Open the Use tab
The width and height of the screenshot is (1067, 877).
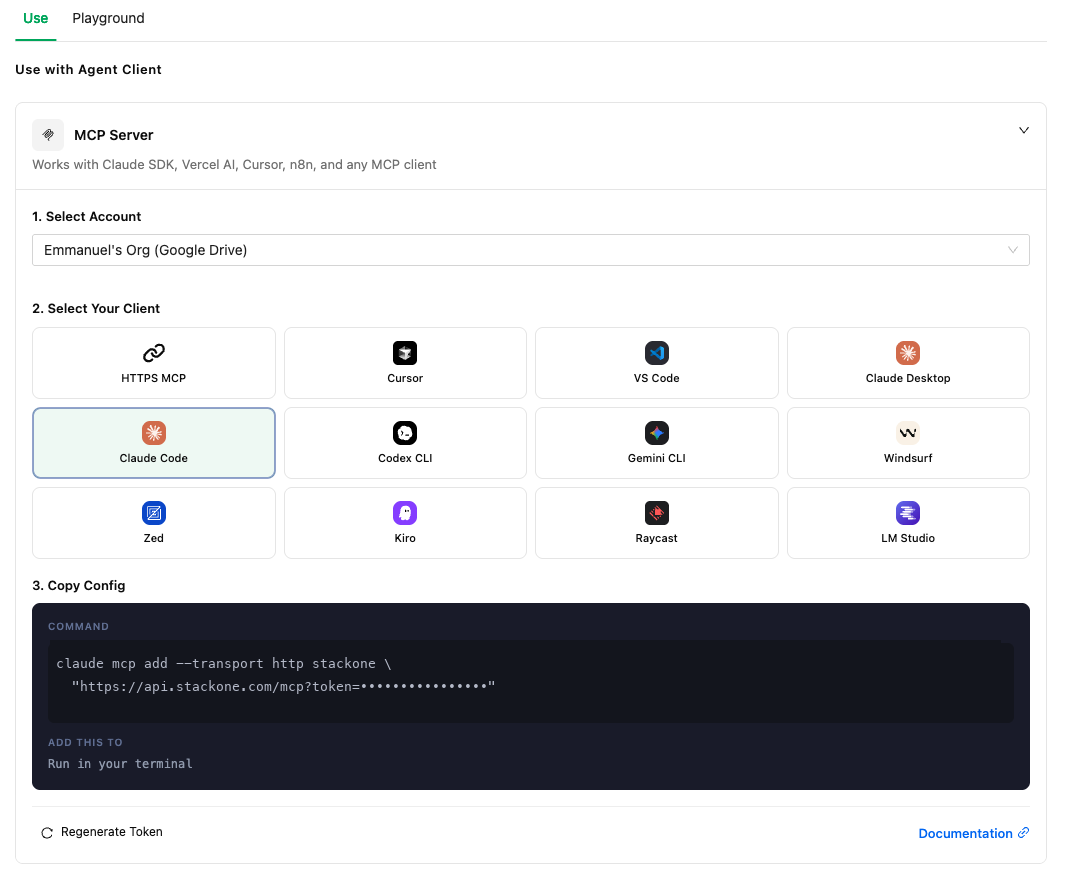pyautogui.click(x=35, y=18)
